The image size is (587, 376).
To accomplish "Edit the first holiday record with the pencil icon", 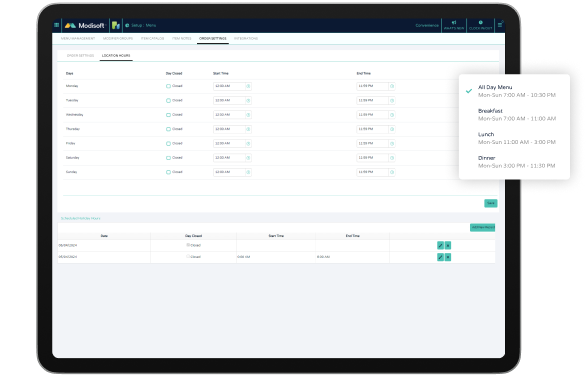I will (x=440, y=246).
